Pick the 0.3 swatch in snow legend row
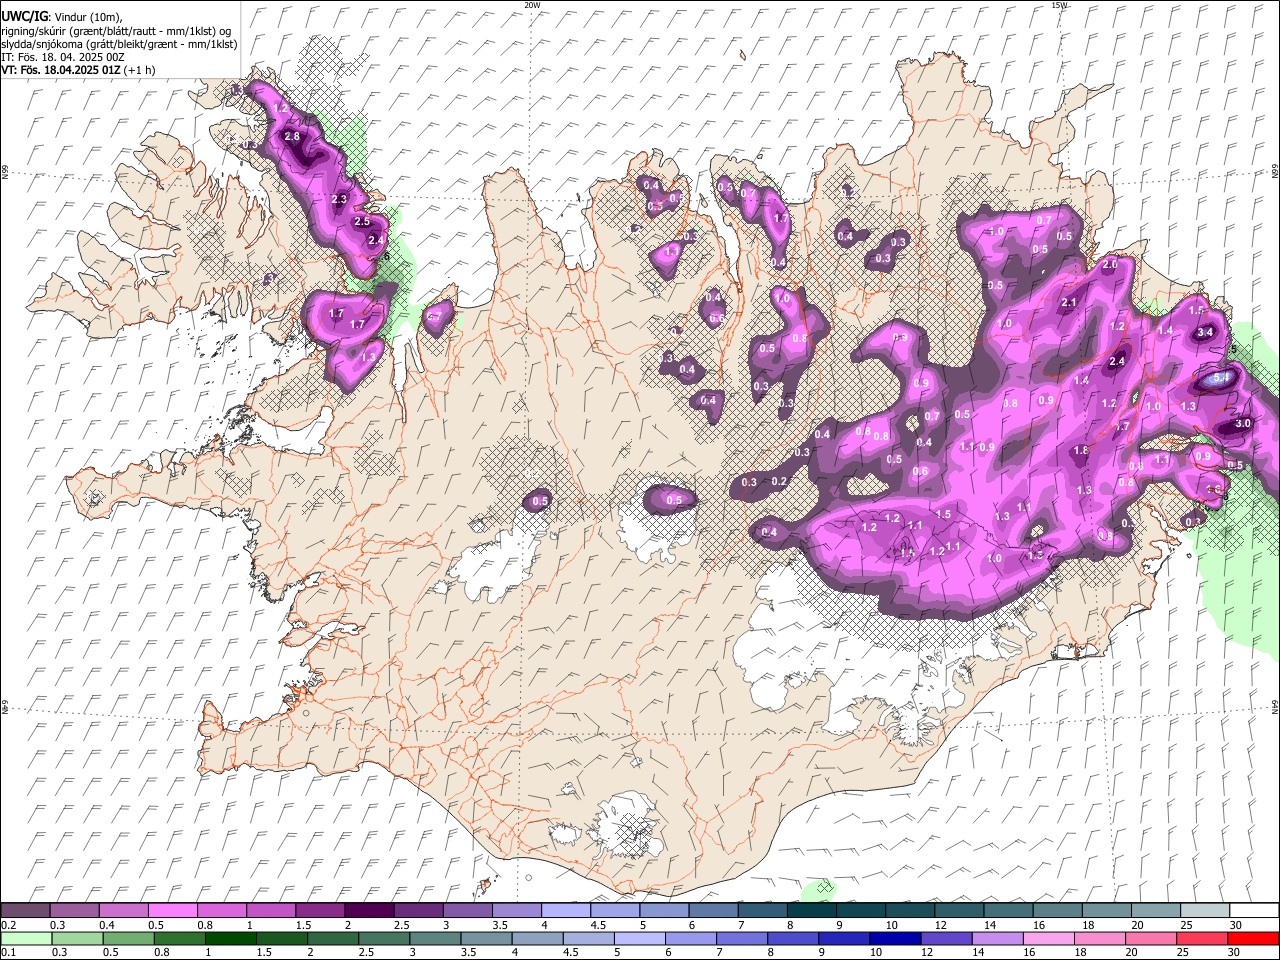The height and width of the screenshot is (960, 1280). click(x=74, y=910)
